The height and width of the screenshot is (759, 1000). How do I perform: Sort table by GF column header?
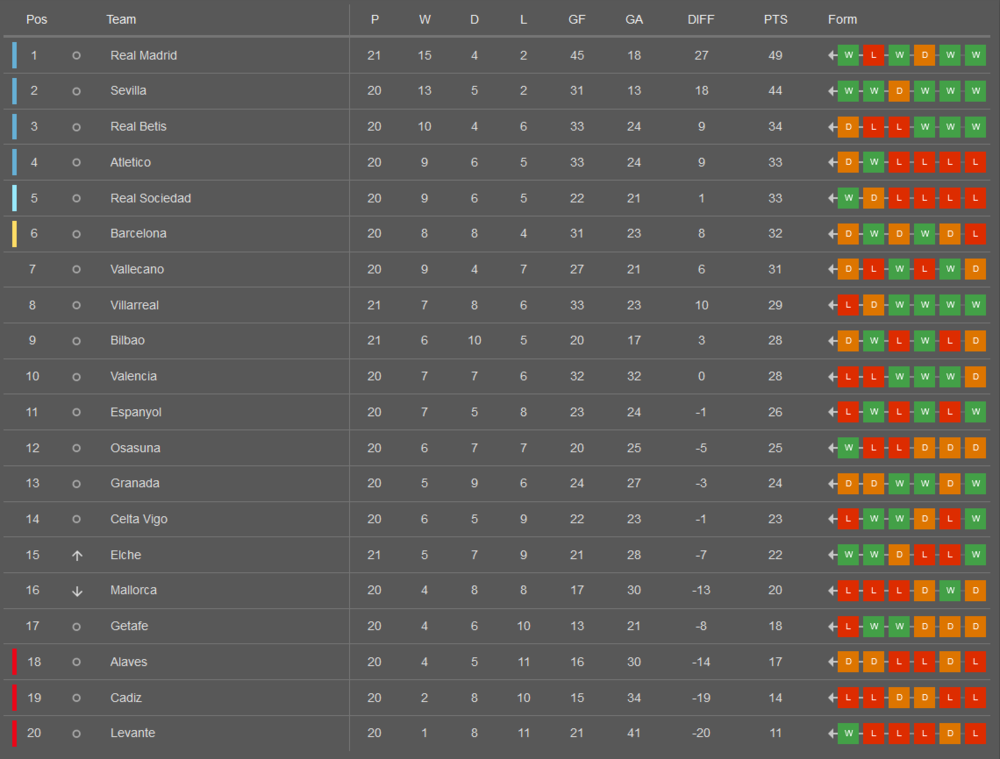(577, 20)
